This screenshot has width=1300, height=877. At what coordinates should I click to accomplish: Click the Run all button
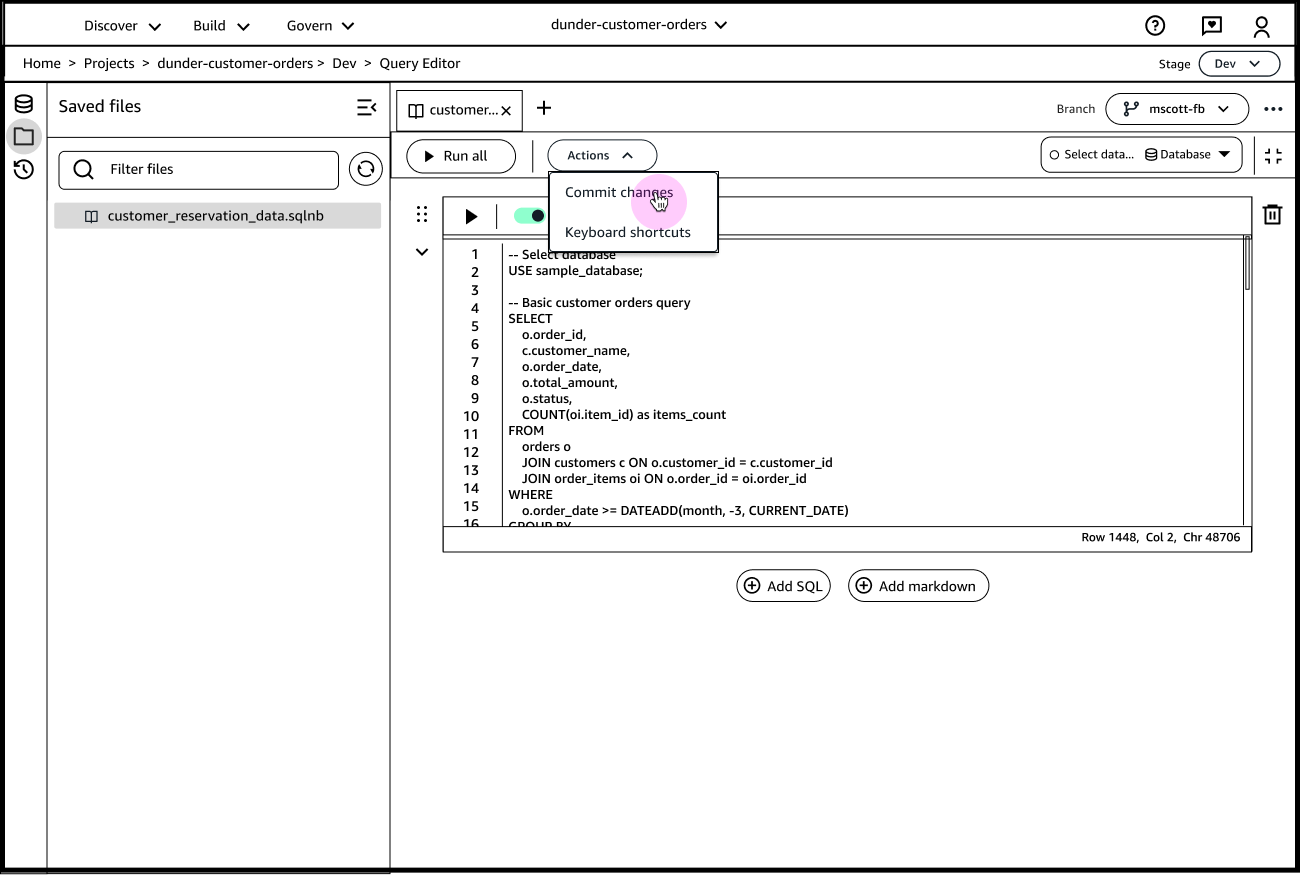(x=461, y=156)
